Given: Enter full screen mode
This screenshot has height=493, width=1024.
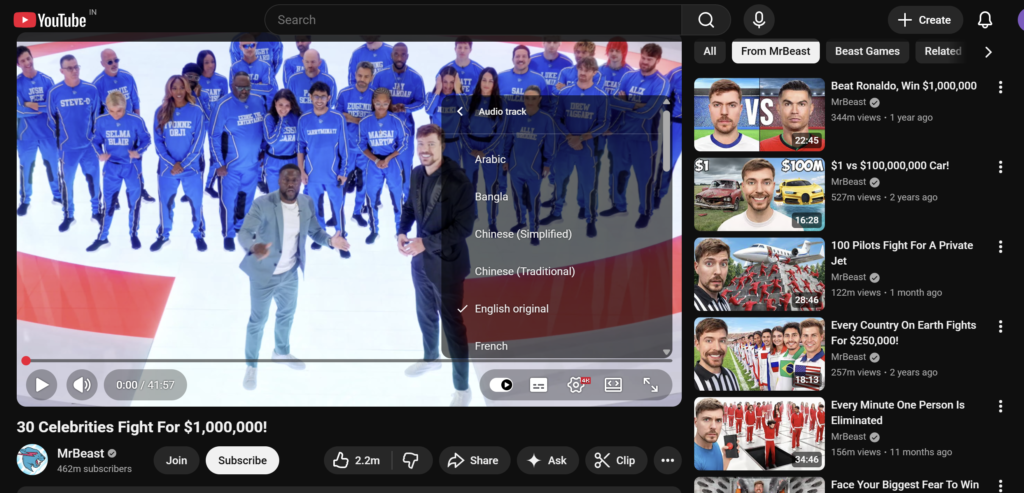Looking at the screenshot, I should pyautogui.click(x=650, y=385).
